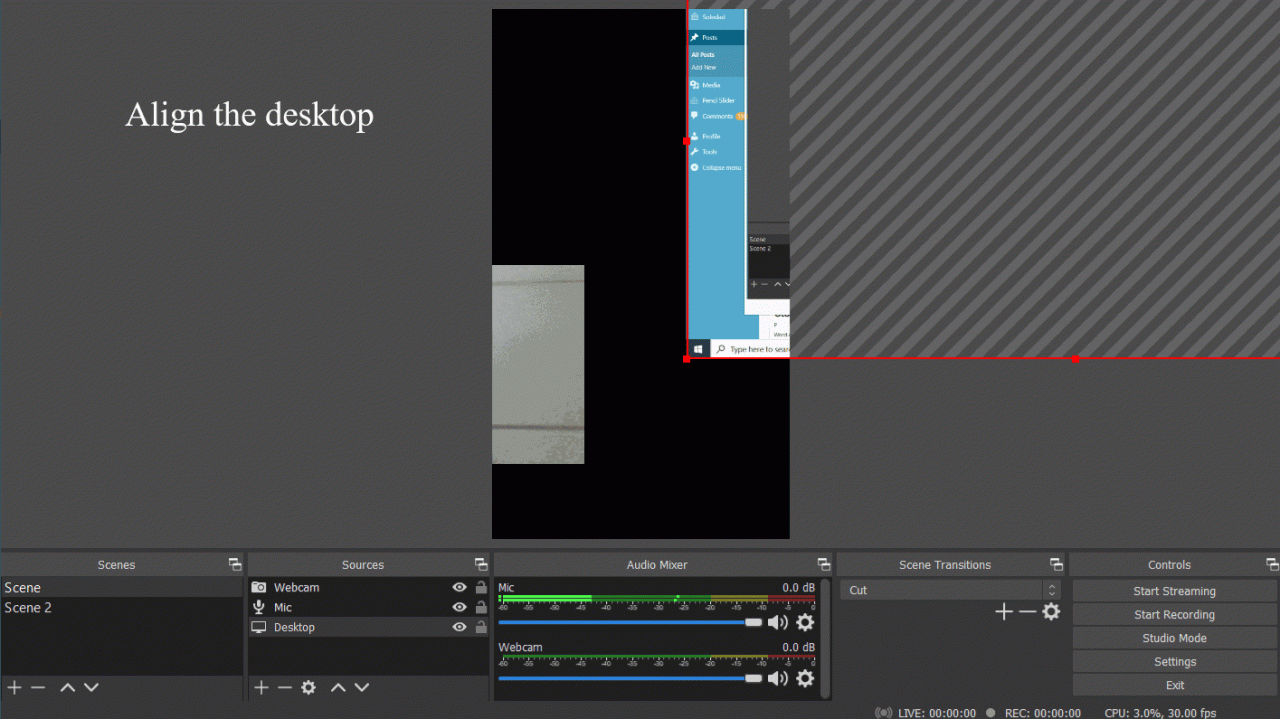Image resolution: width=1280 pixels, height=719 pixels.
Task: Click the bottom-left red resize handle
Action: pos(686,358)
